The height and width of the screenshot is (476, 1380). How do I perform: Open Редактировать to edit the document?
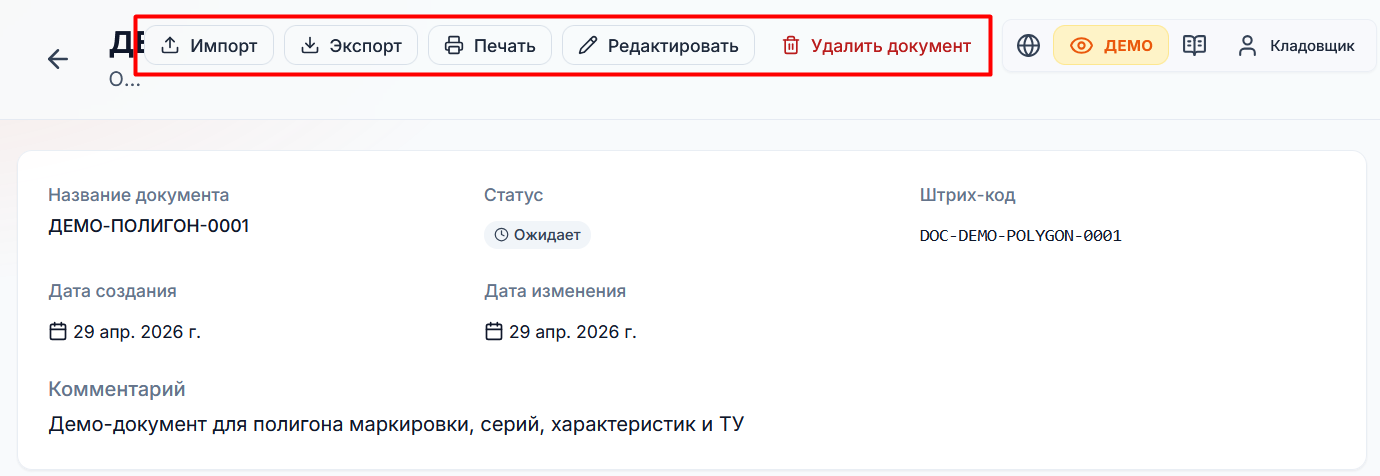coord(658,45)
